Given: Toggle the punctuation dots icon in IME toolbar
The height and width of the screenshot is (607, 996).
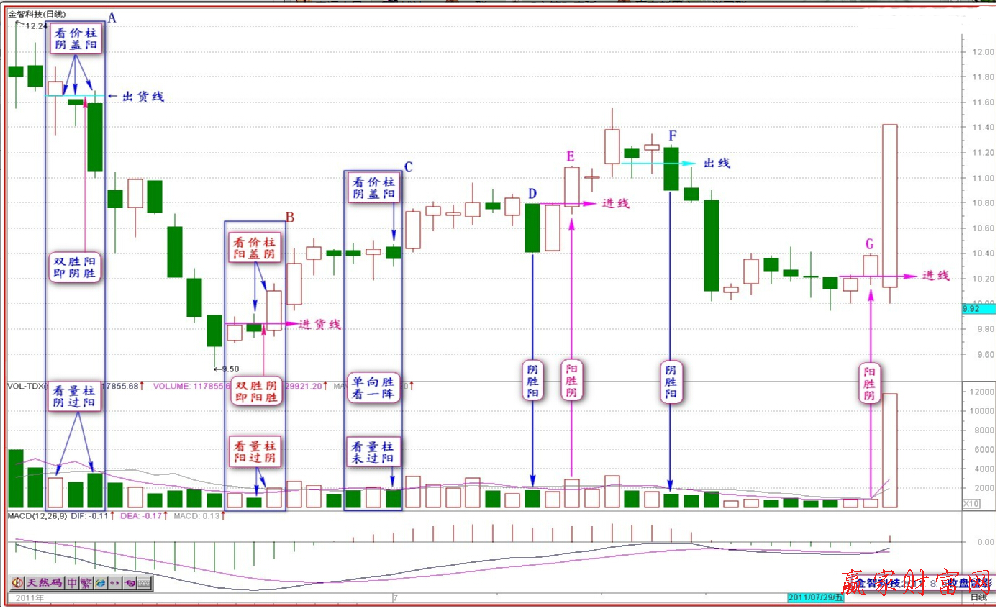Looking at the screenshot, I should click(x=115, y=582).
